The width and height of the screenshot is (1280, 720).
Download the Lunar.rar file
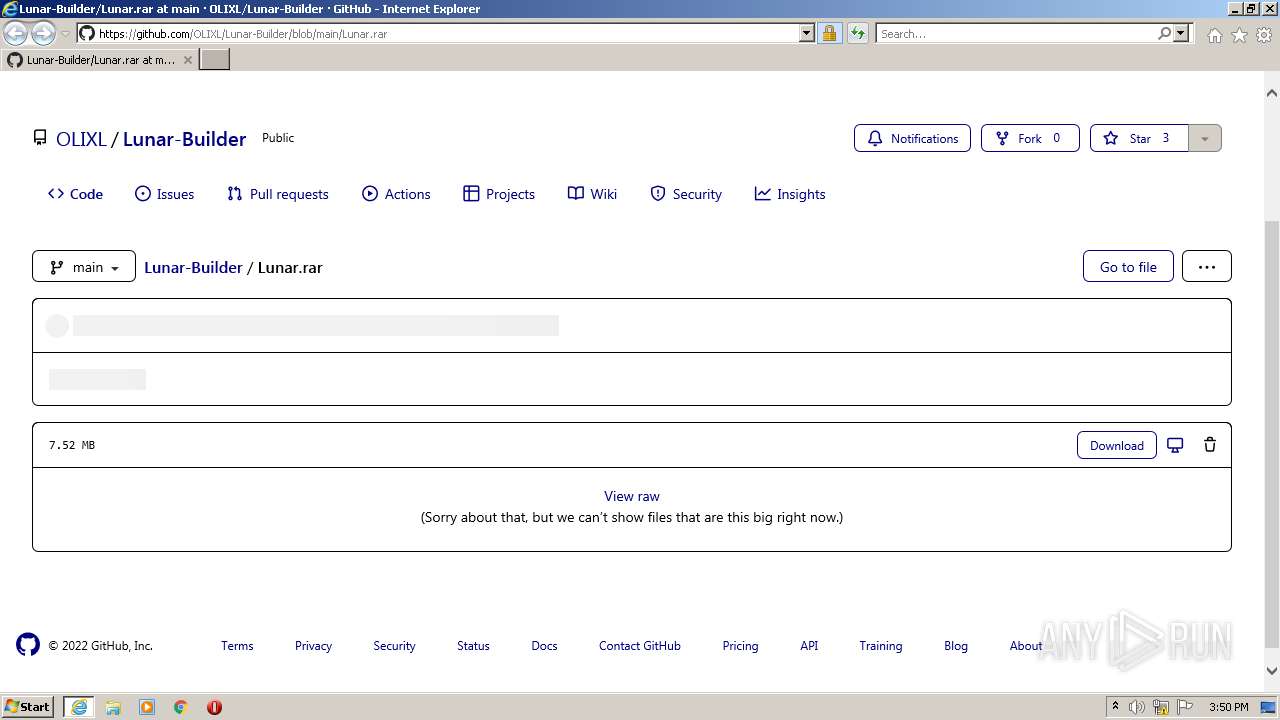(x=1117, y=445)
